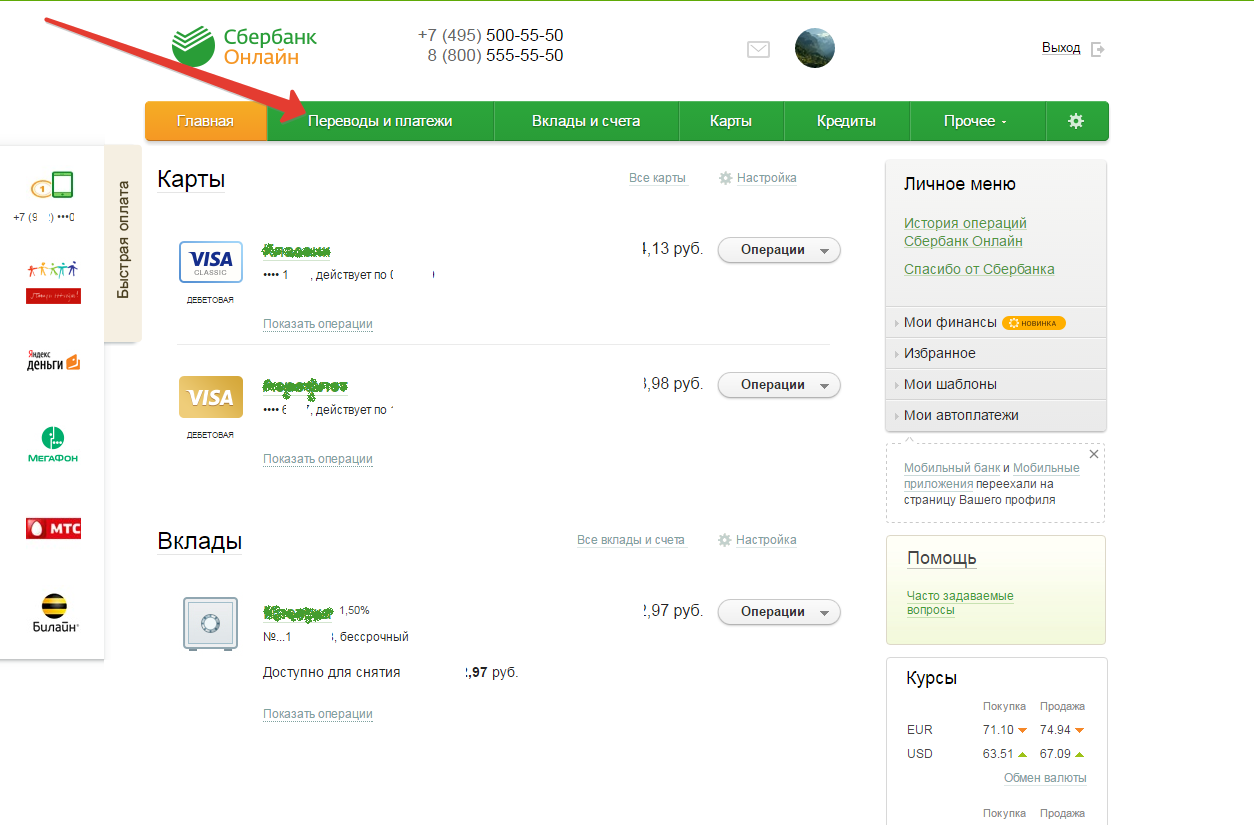Open Часто задаваемые вопросы link

[960, 603]
